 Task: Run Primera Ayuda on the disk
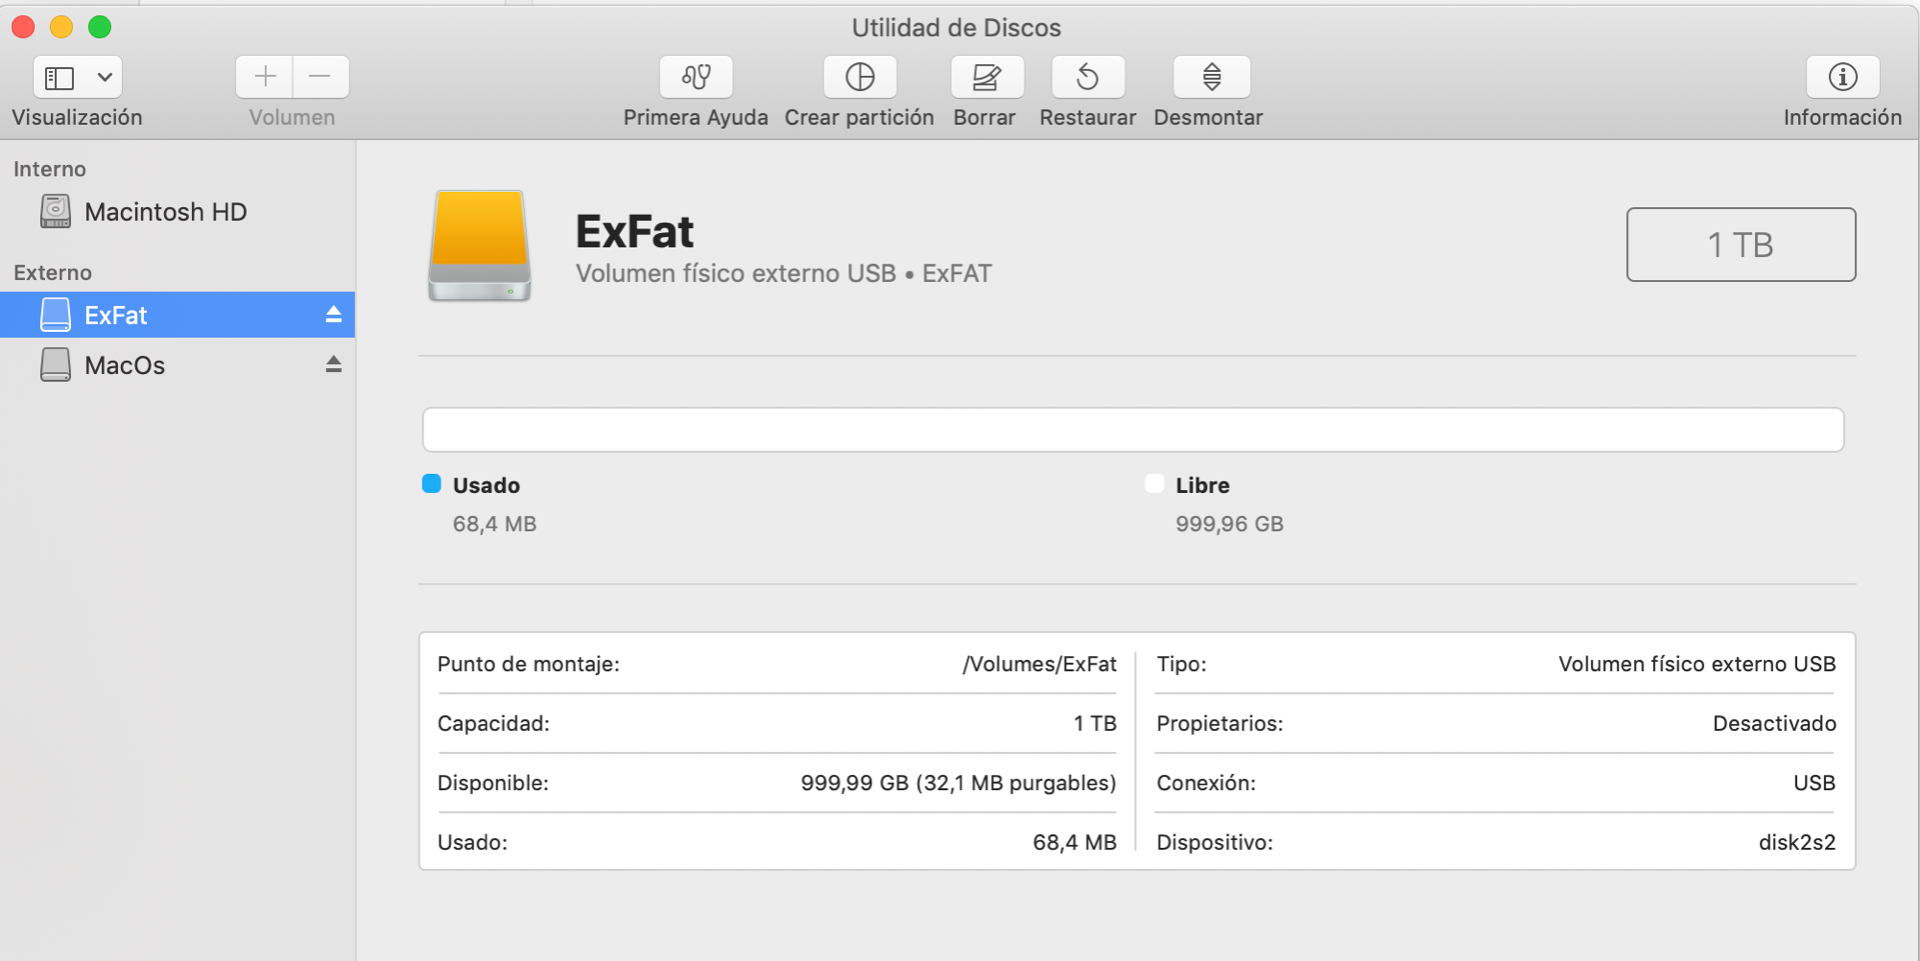(x=695, y=77)
